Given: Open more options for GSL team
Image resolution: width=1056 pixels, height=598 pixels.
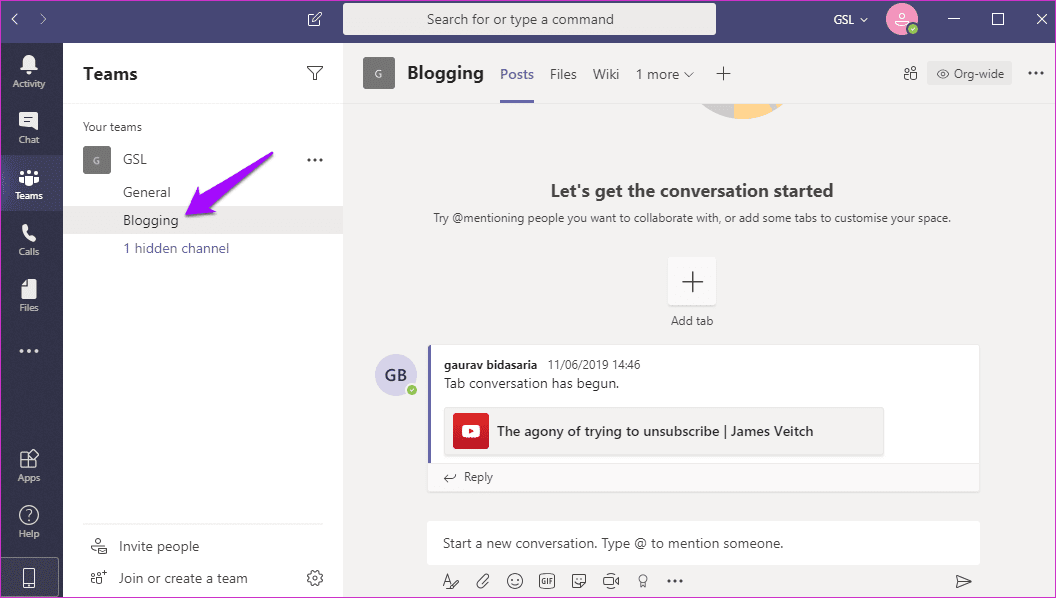Looking at the screenshot, I should coord(315,160).
